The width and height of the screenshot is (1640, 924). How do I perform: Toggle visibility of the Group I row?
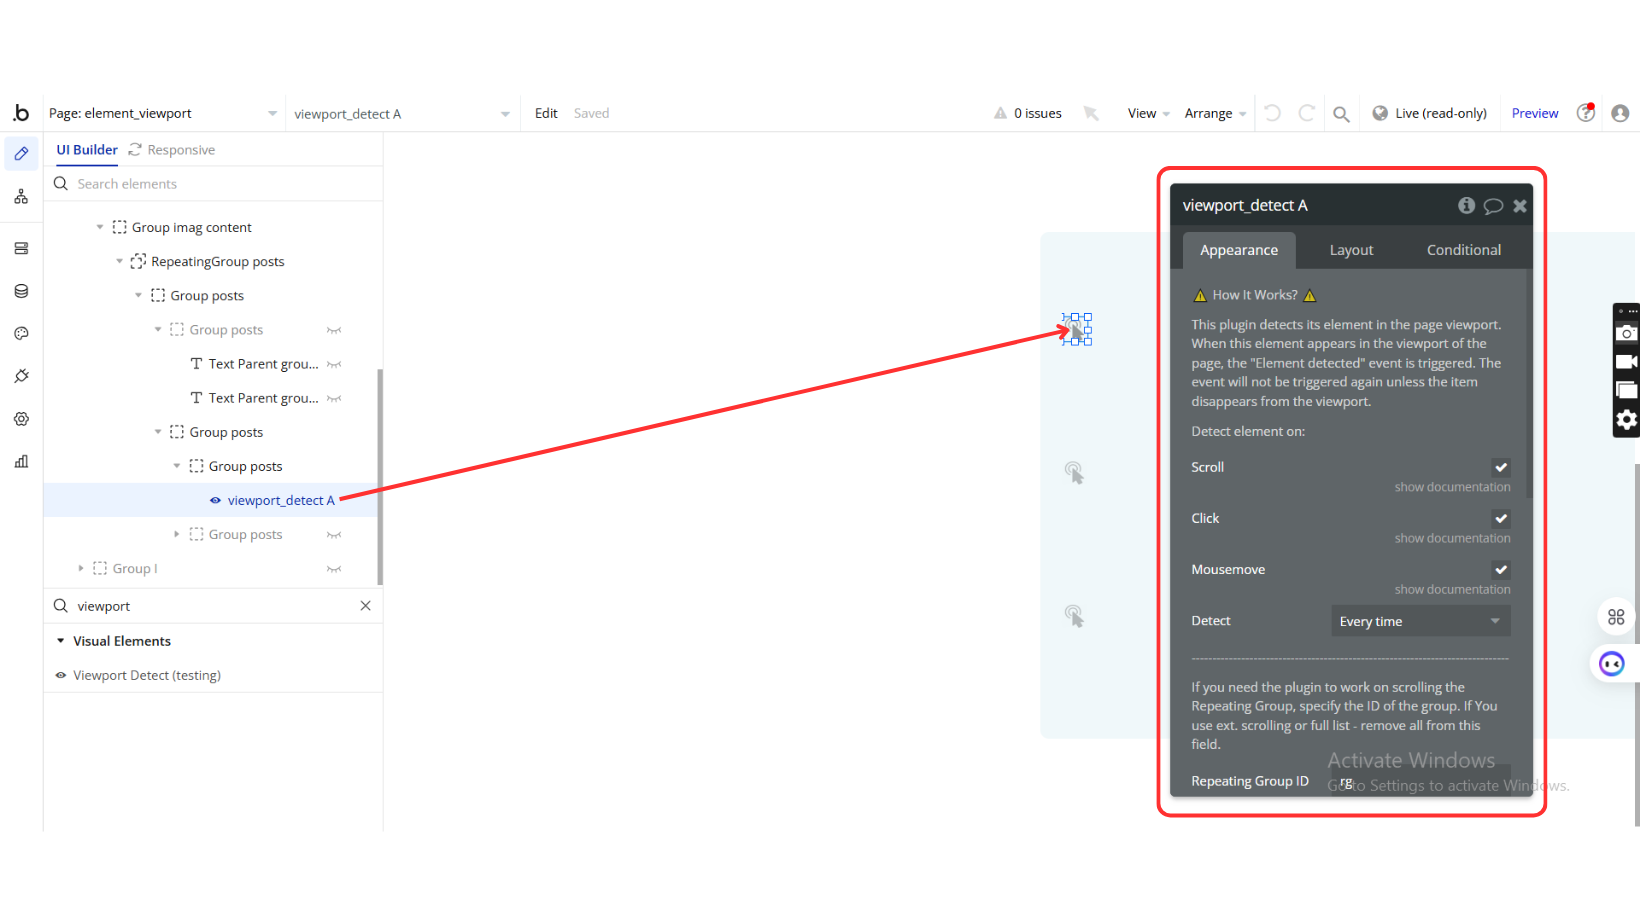point(334,569)
